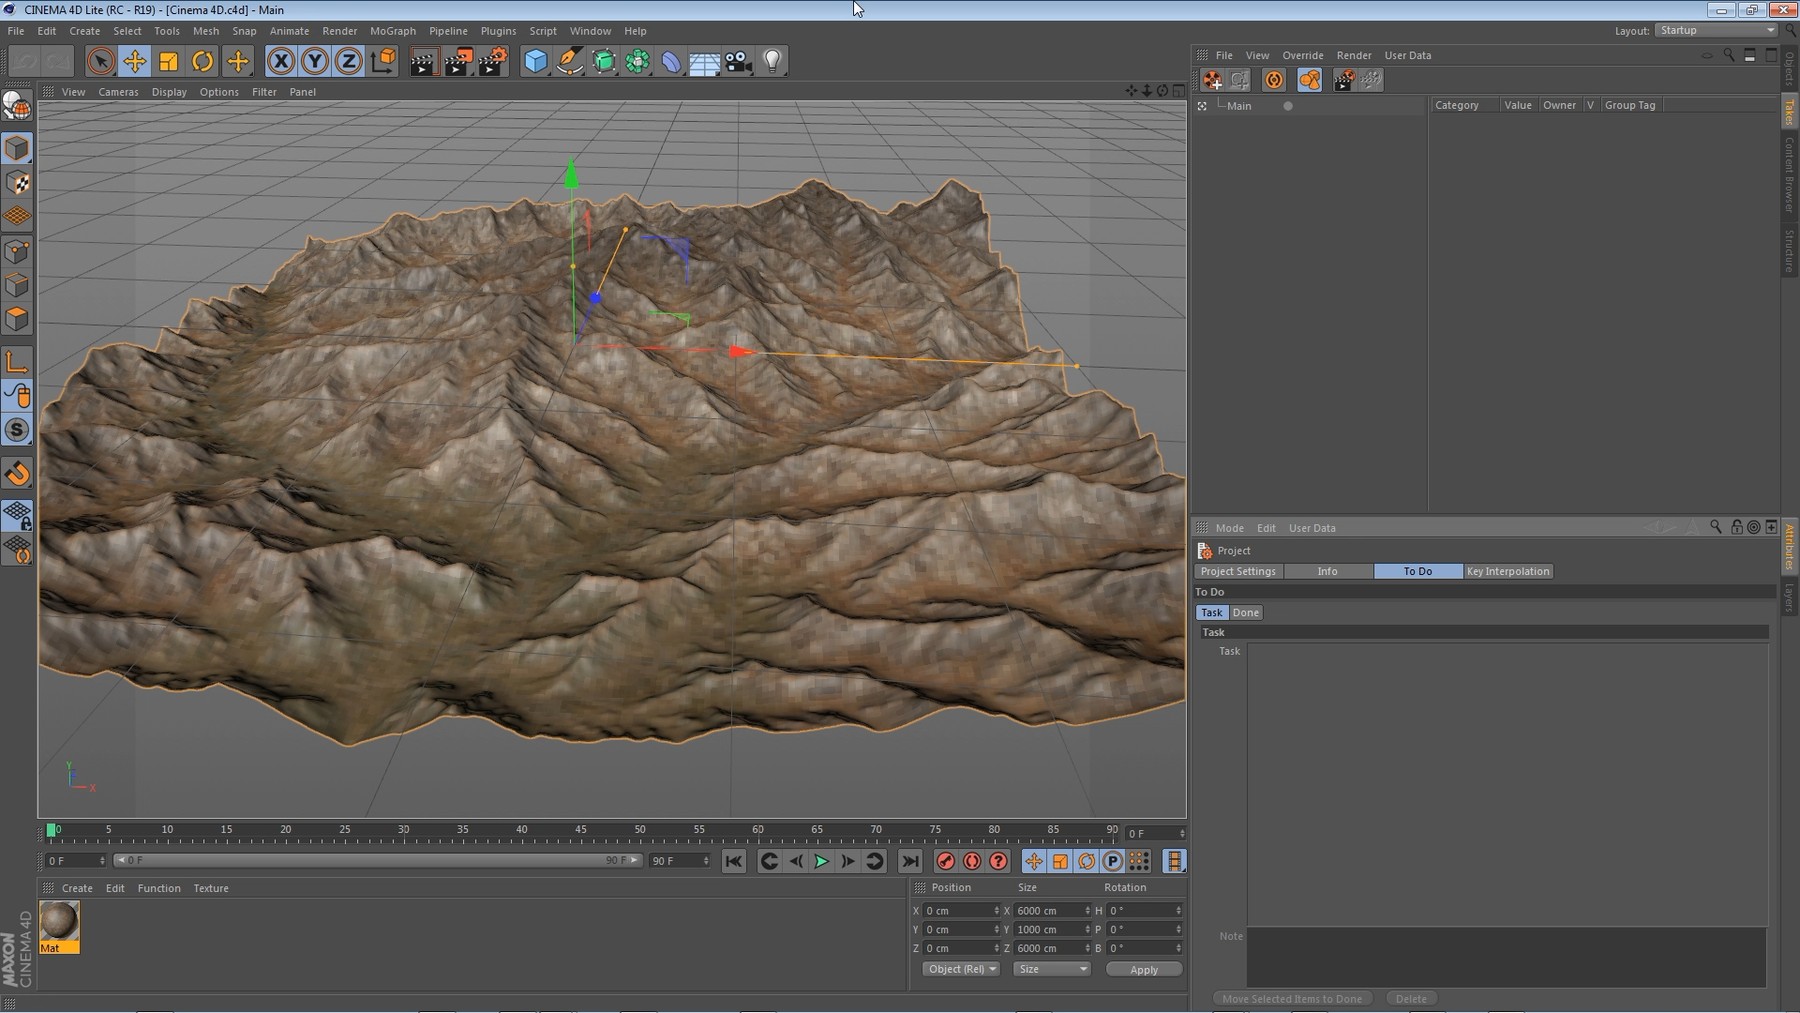This screenshot has height=1013, width=1800.
Task: Switch to the Key Interpolation tab
Action: tap(1508, 571)
